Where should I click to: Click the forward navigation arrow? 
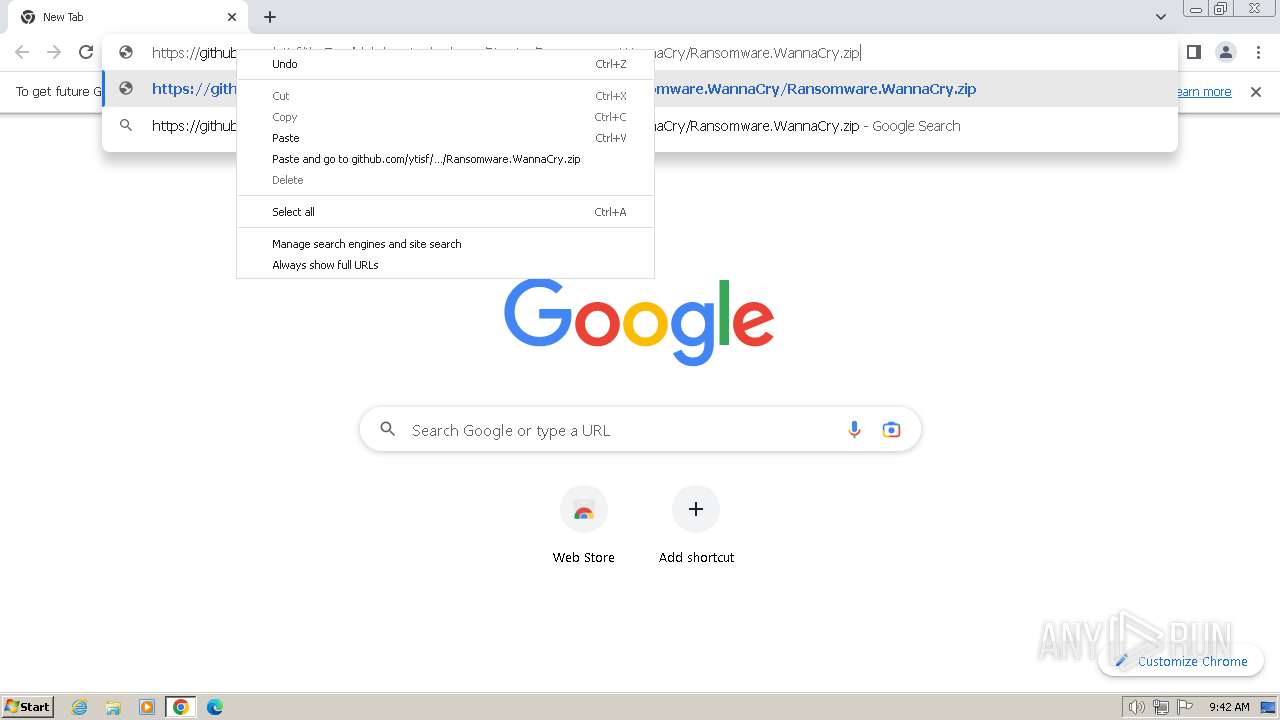[x=54, y=52]
